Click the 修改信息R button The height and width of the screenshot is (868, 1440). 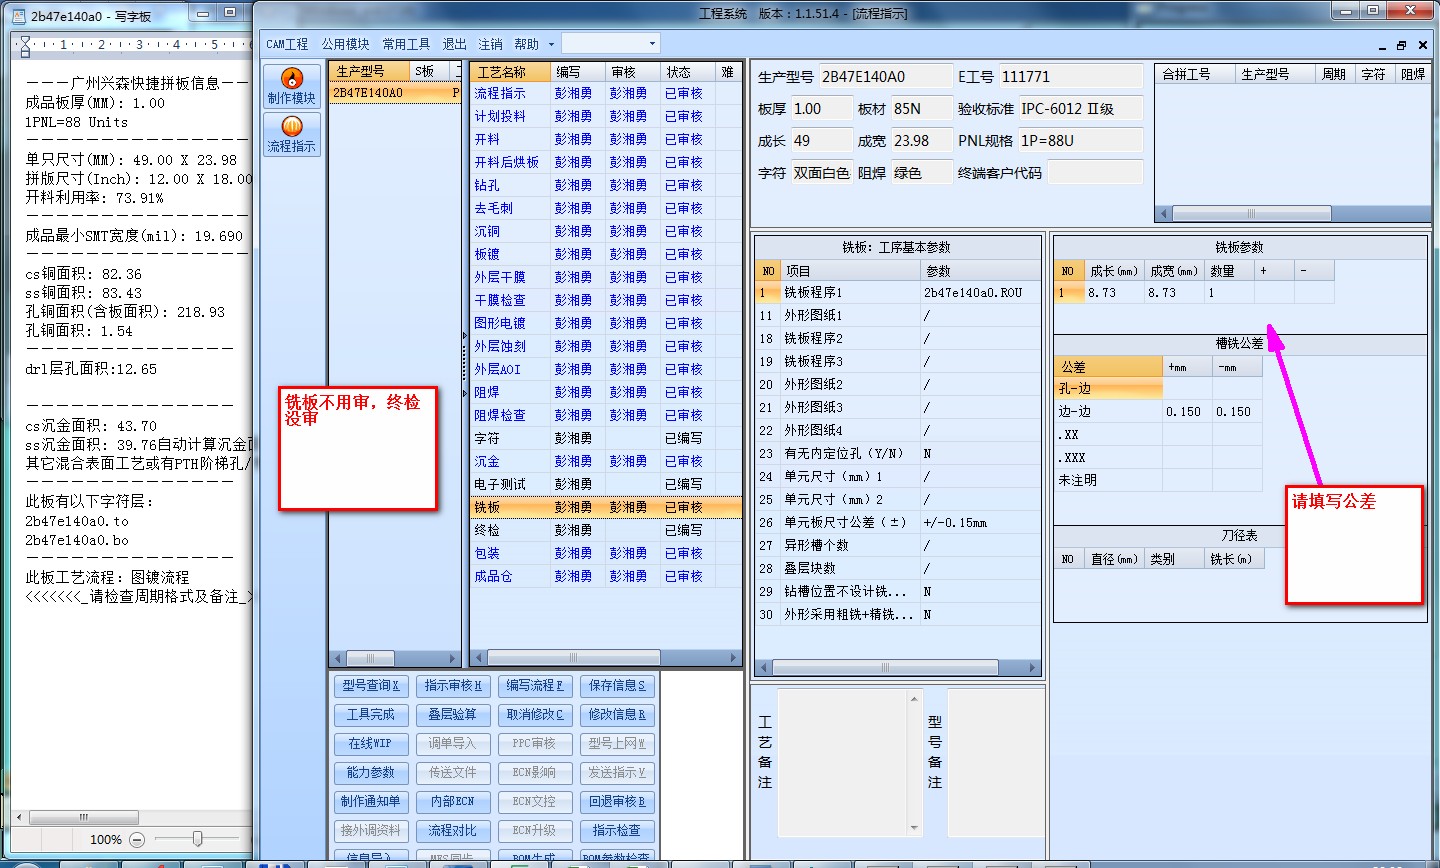616,715
